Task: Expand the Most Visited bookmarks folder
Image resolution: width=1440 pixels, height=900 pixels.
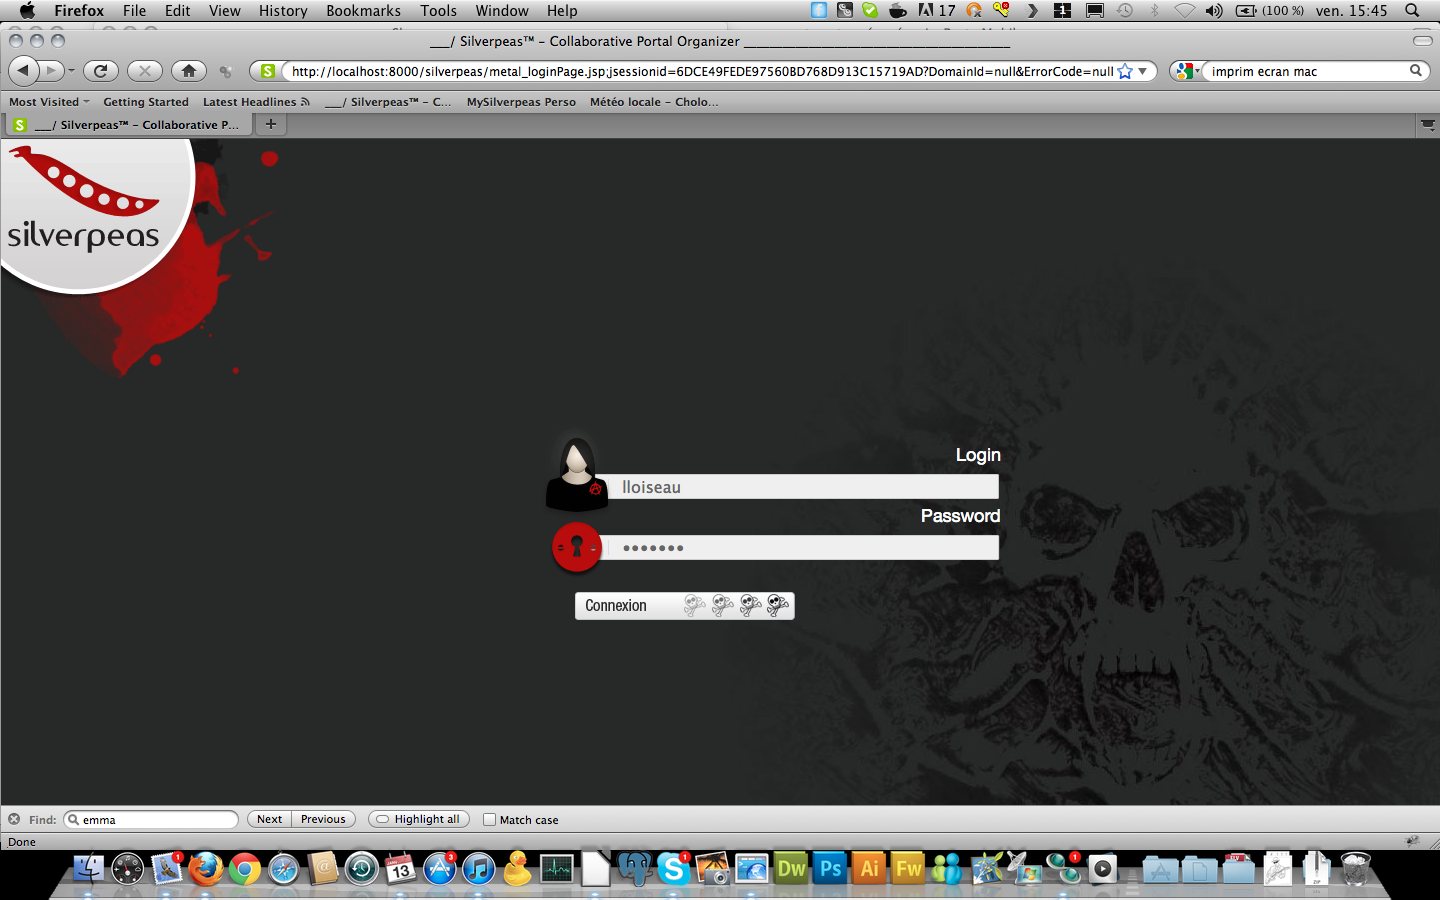Action: coord(49,102)
